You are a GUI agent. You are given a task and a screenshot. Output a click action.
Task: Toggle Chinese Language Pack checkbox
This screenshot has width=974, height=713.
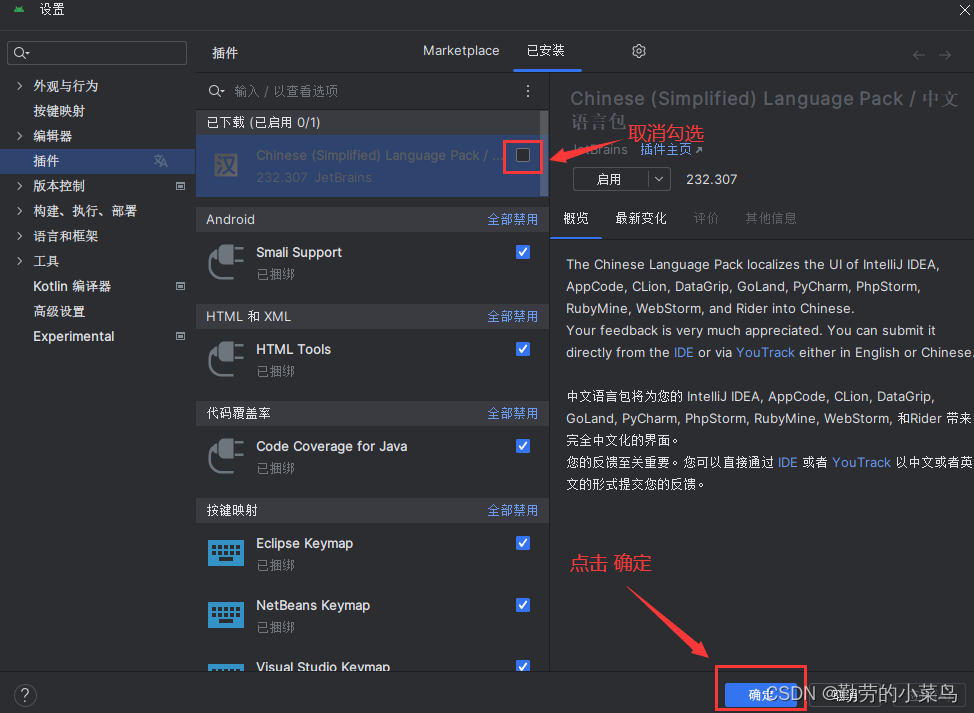coord(523,155)
